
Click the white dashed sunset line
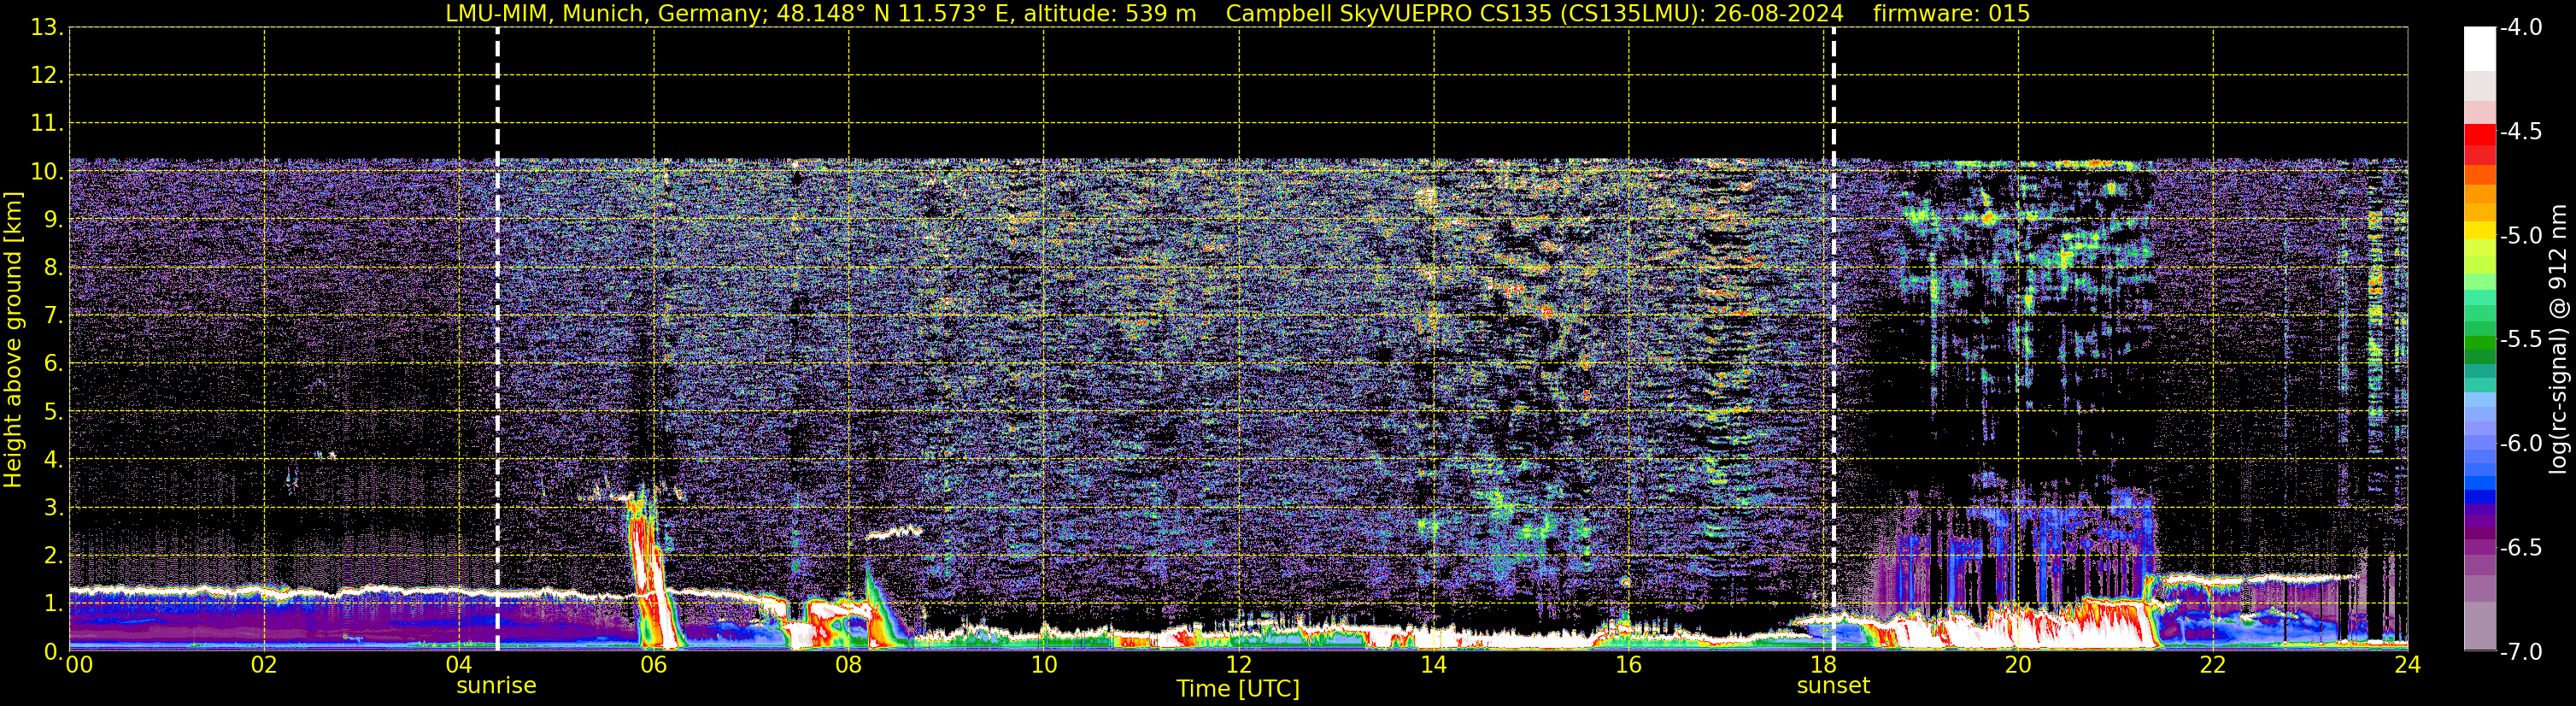coord(1833,339)
